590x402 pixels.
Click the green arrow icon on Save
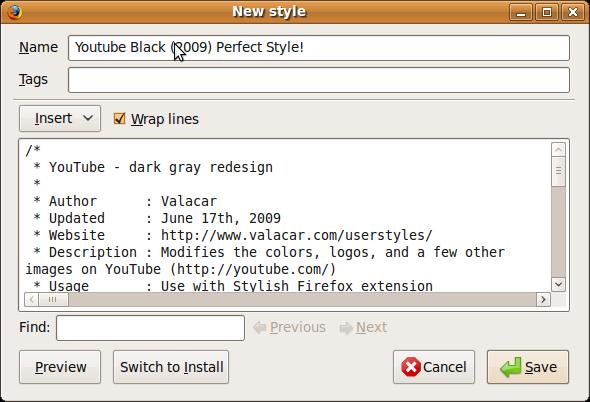click(511, 367)
